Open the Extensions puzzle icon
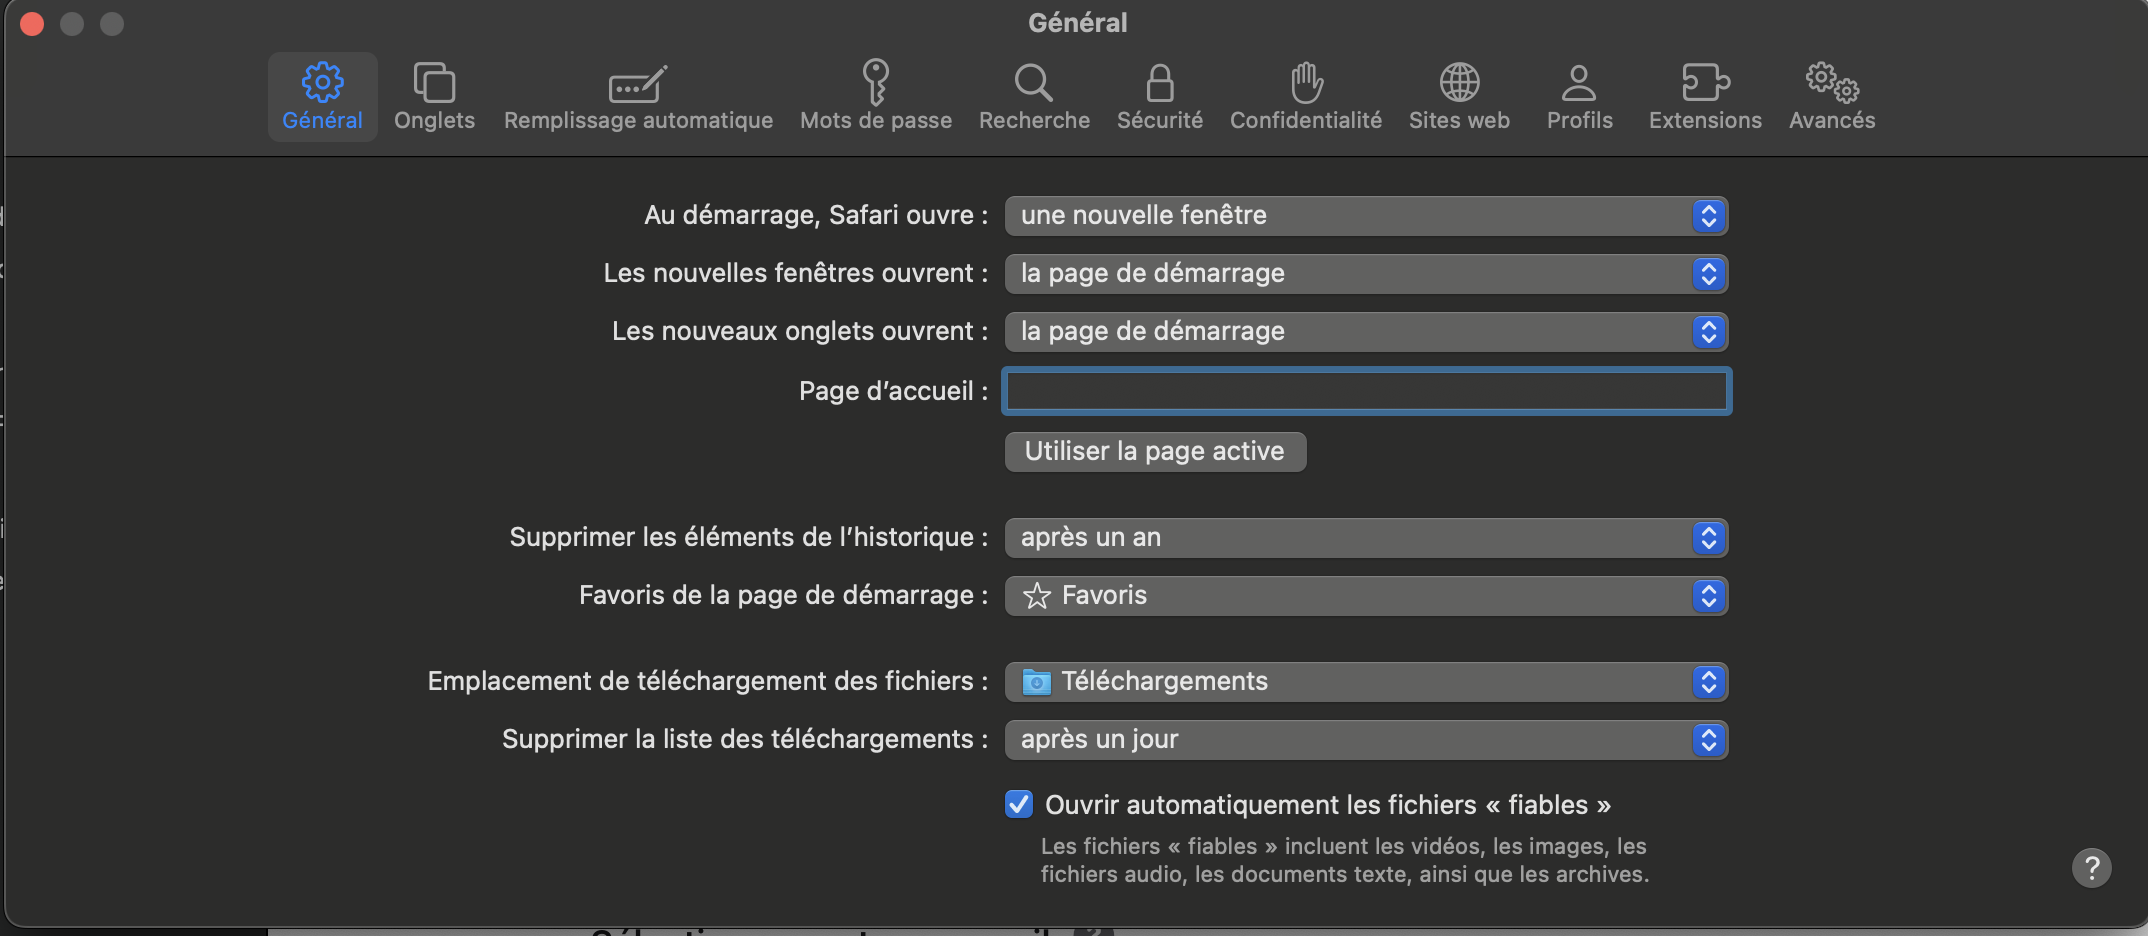This screenshot has width=2148, height=936. tap(1705, 83)
